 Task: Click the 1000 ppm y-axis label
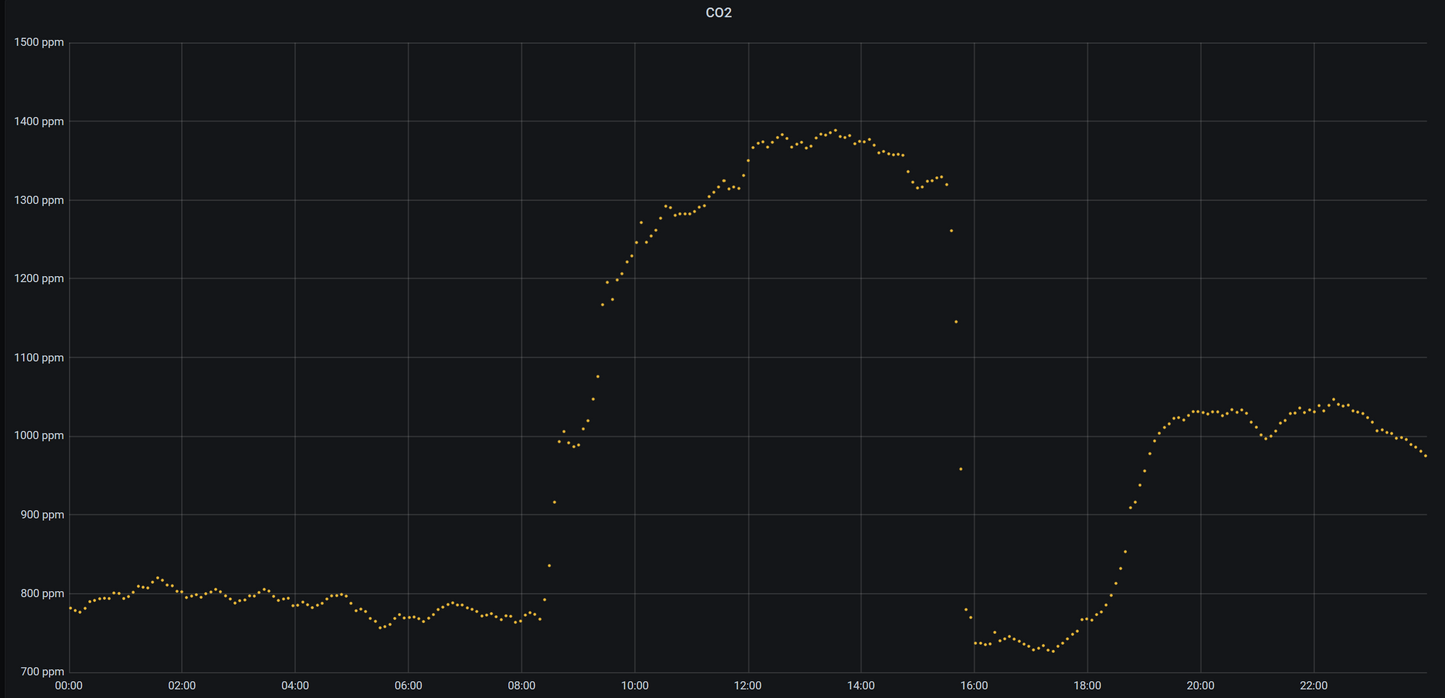[39, 436]
